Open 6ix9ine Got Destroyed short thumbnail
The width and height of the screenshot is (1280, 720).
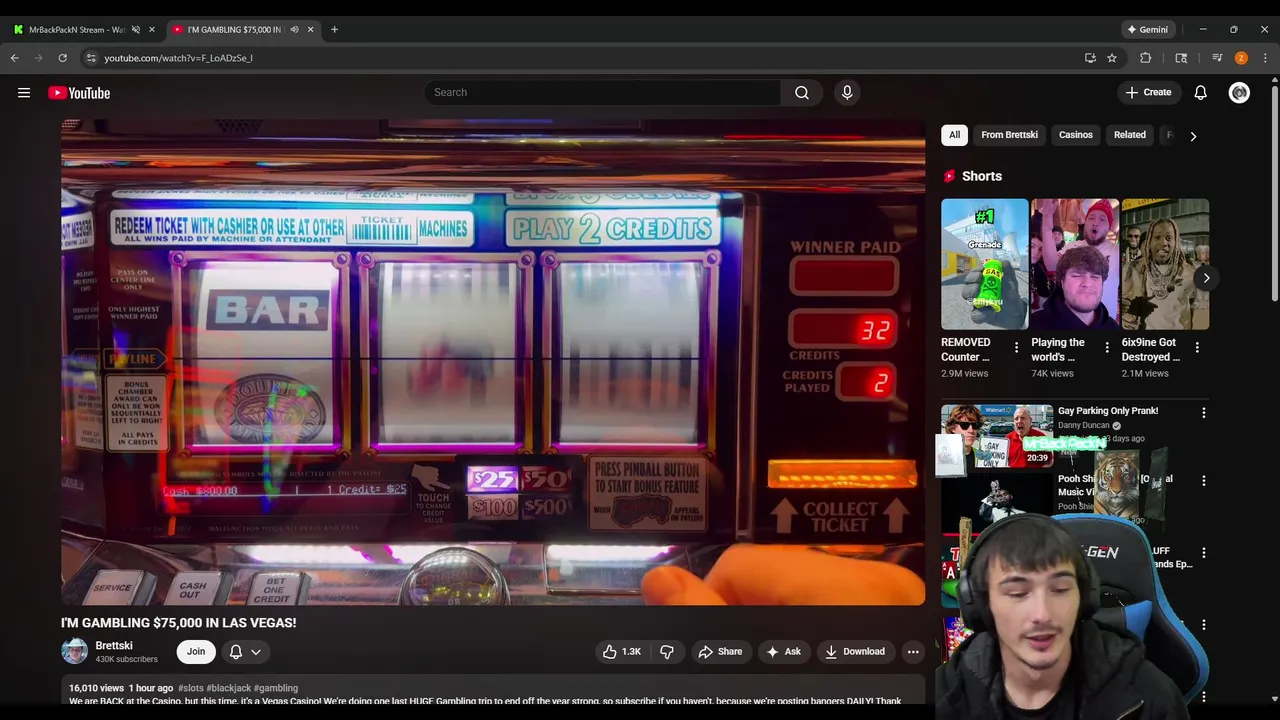pyautogui.click(x=1165, y=264)
